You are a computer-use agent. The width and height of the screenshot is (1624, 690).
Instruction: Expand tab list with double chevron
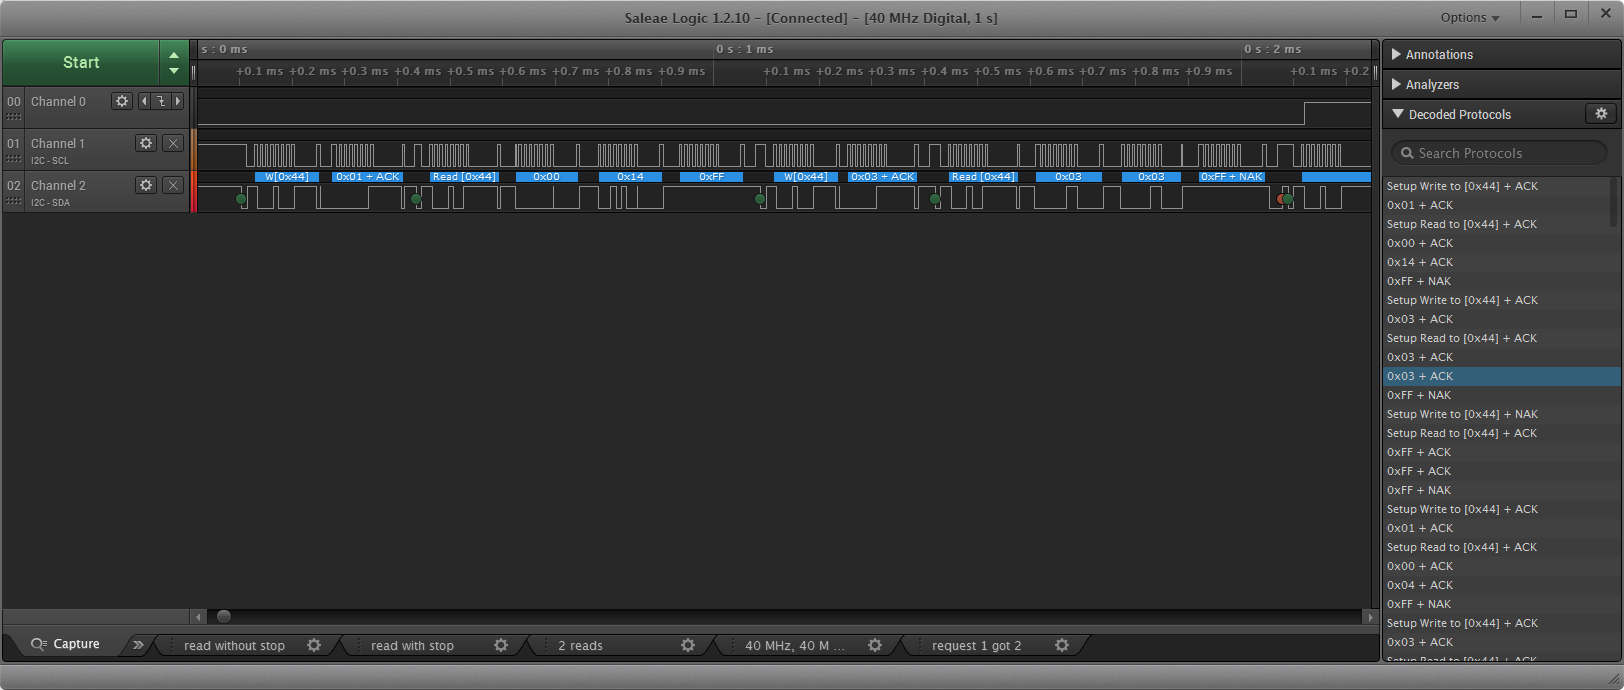138,644
